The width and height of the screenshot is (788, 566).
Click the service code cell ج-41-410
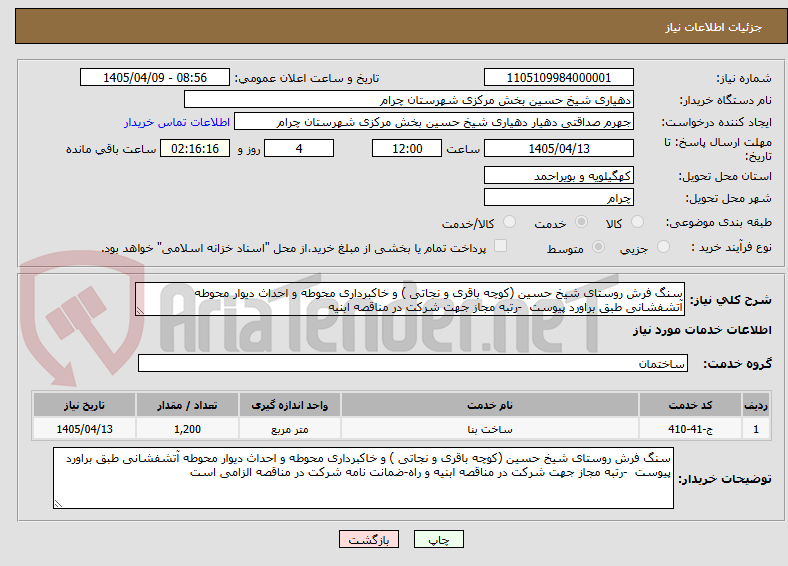click(691, 429)
